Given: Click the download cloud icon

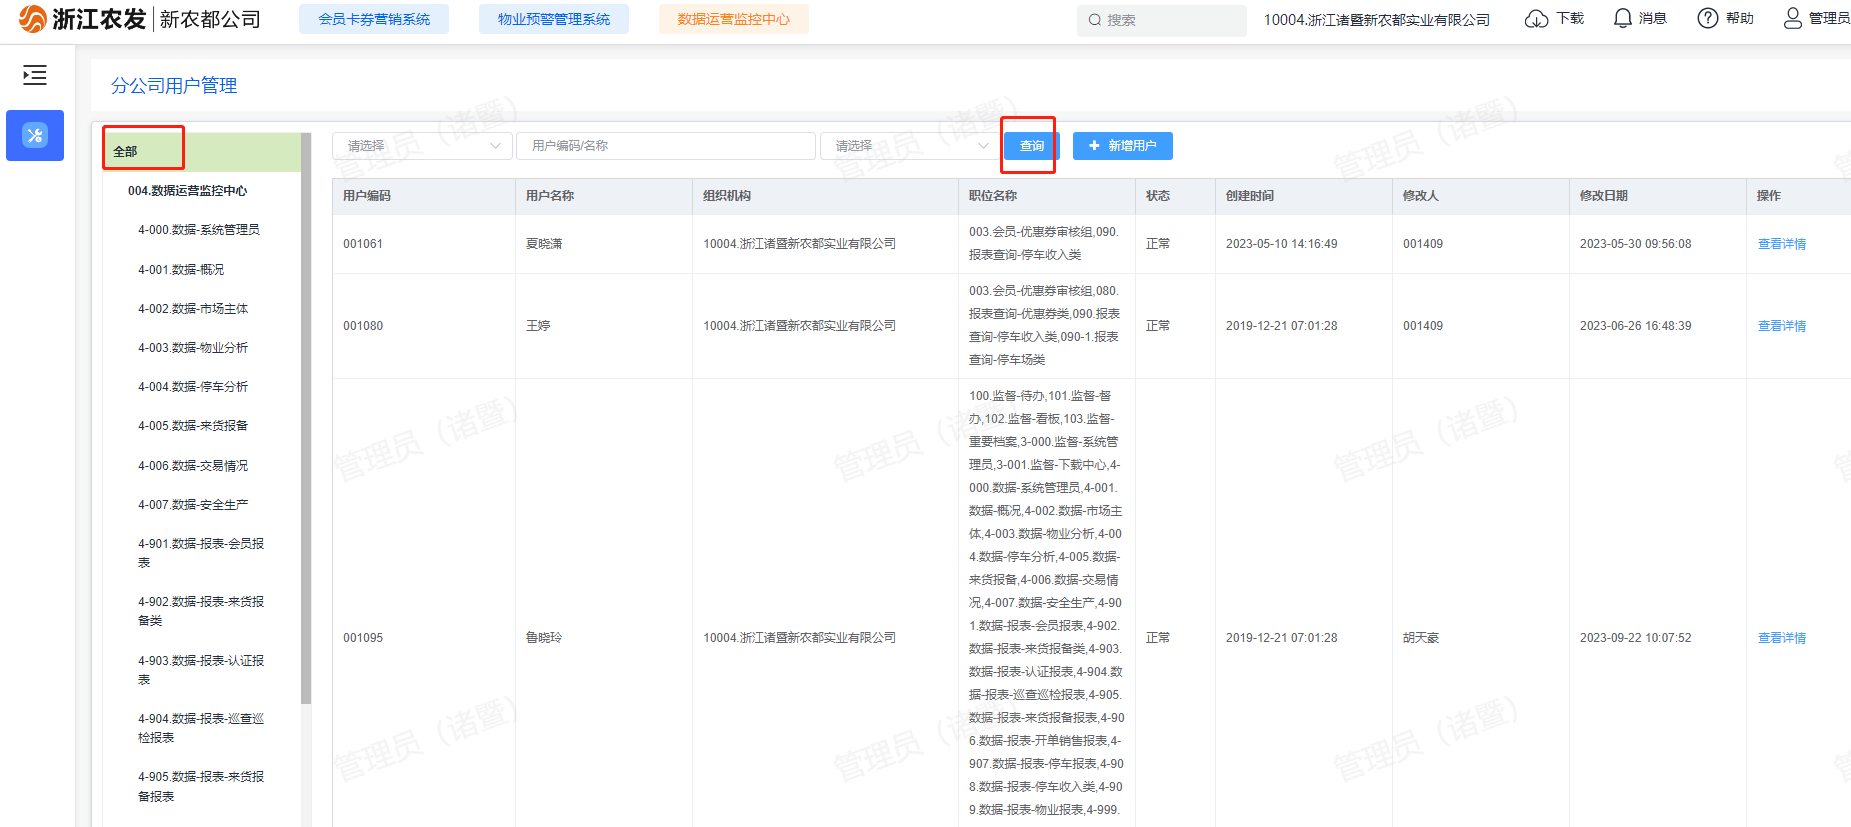Looking at the screenshot, I should pos(1536,19).
